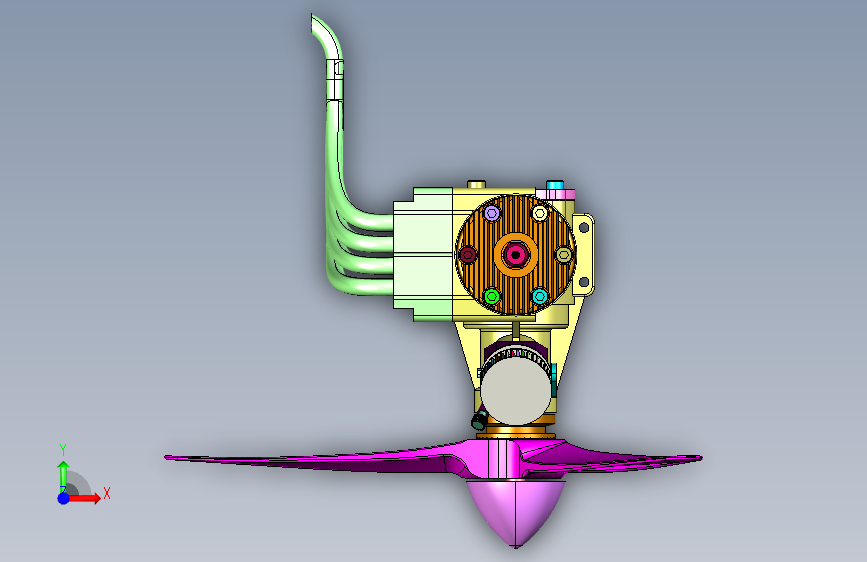Select the cyan cap atop the engine

(x=555, y=185)
